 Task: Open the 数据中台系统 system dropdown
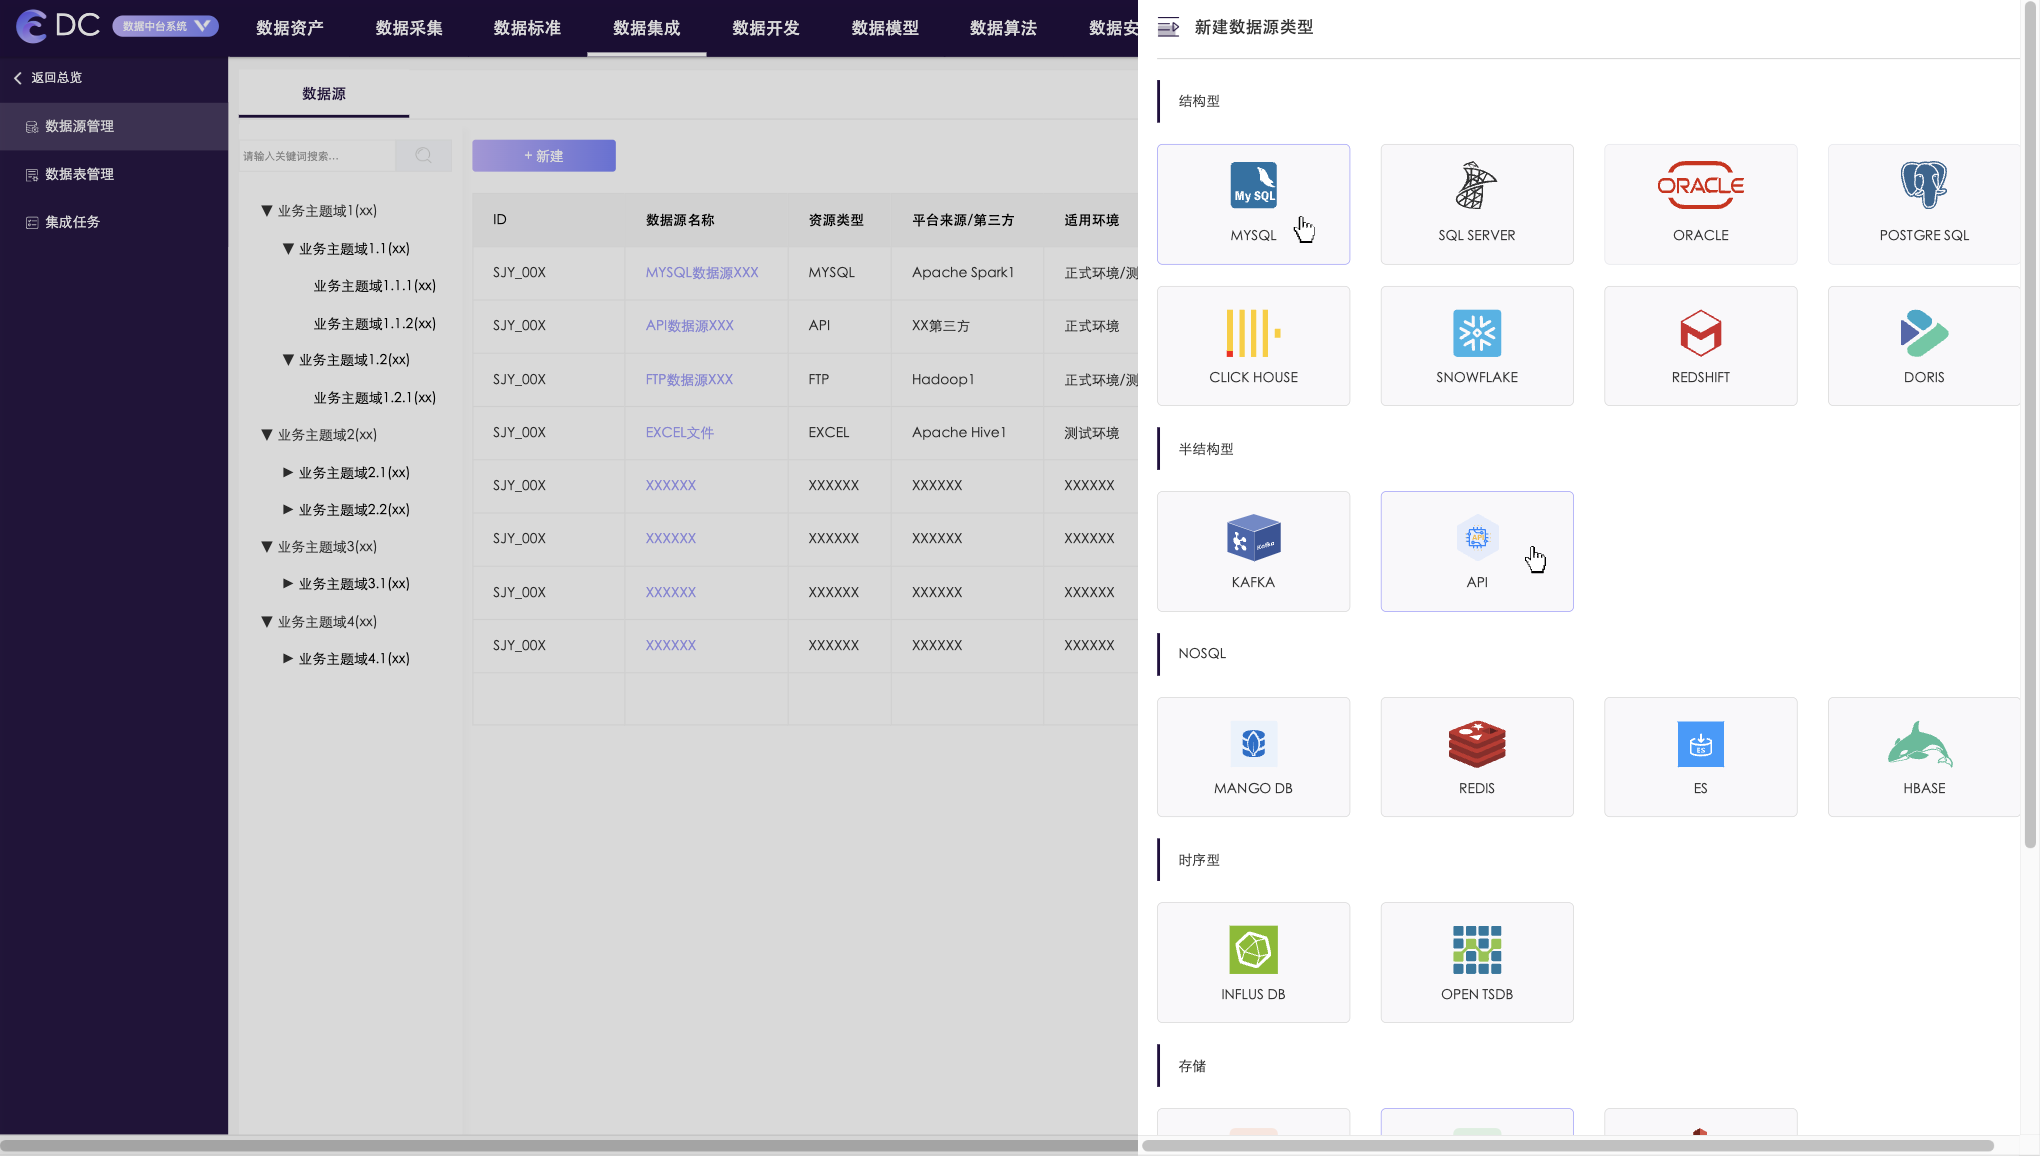[165, 26]
